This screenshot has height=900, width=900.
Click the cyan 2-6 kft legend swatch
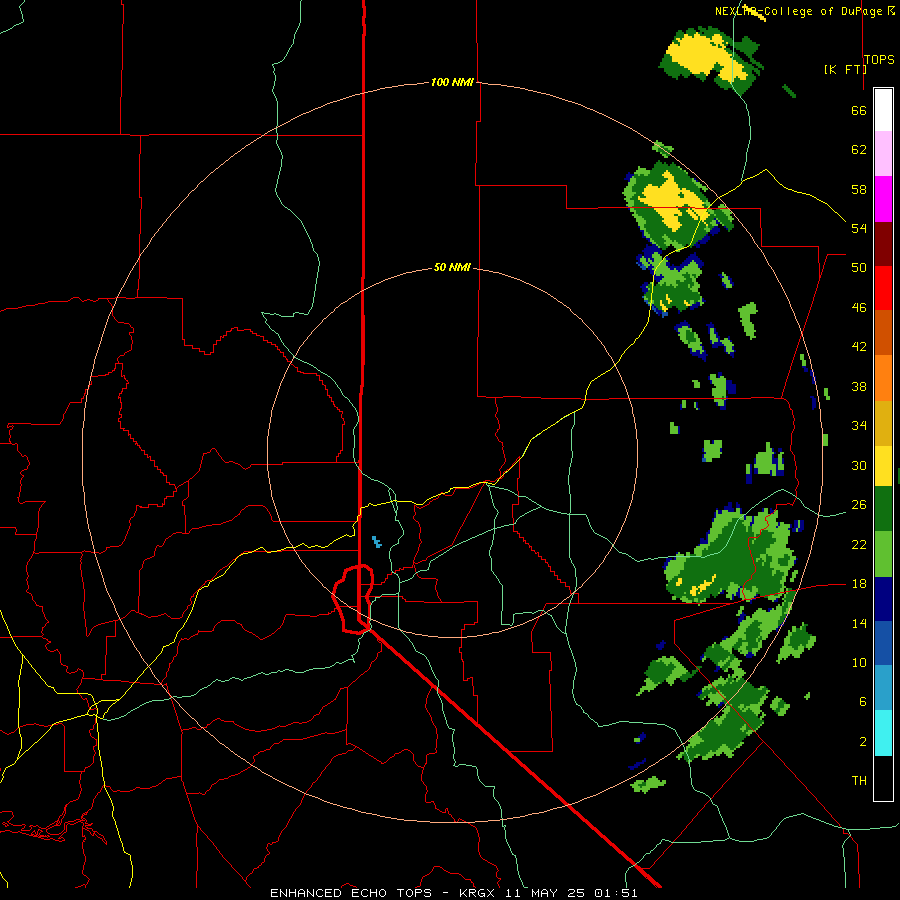883,733
